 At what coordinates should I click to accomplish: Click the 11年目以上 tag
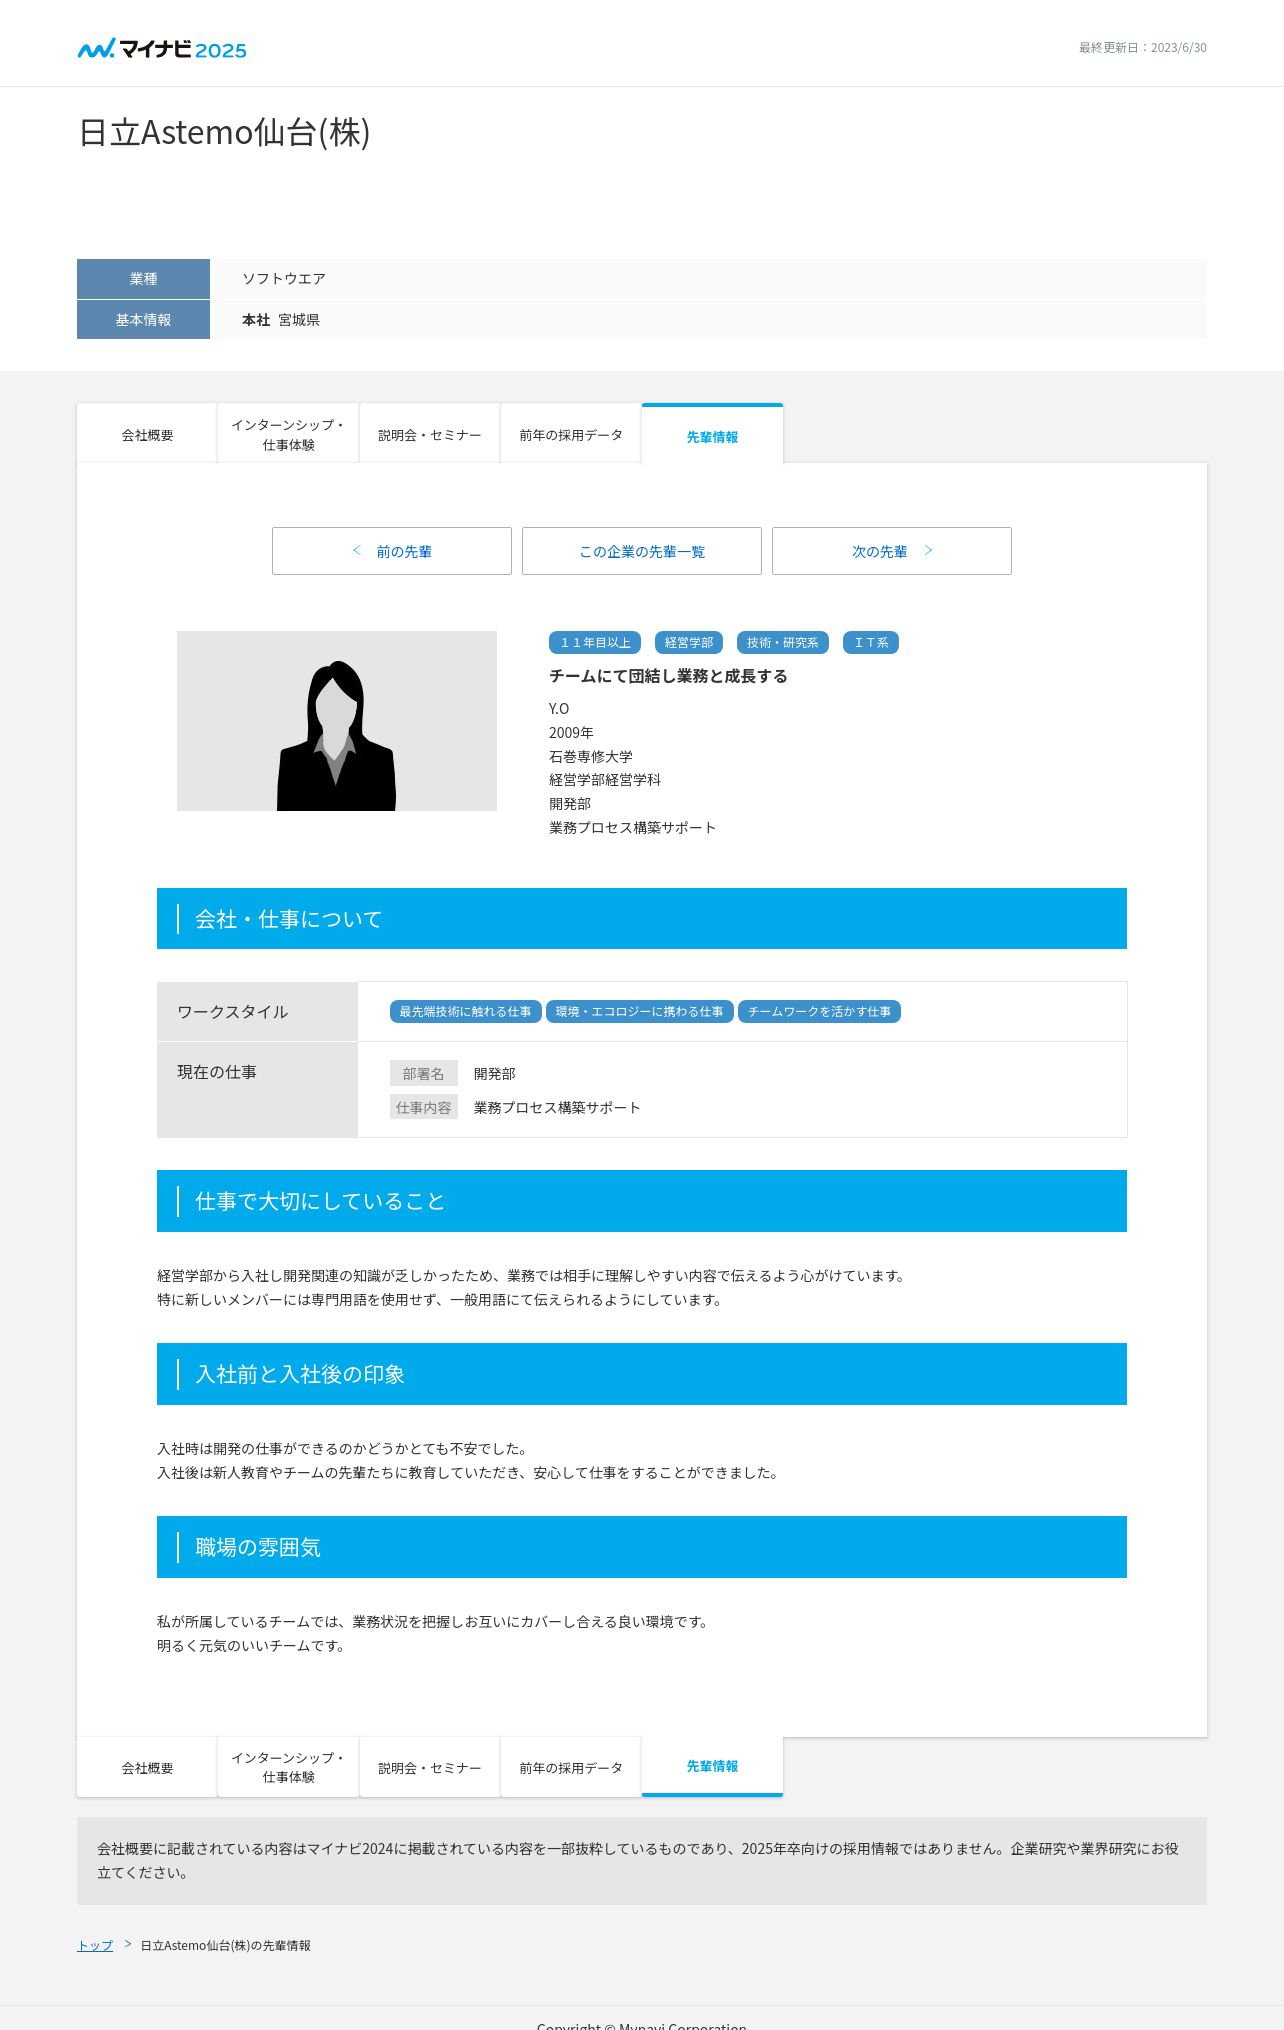click(x=595, y=642)
